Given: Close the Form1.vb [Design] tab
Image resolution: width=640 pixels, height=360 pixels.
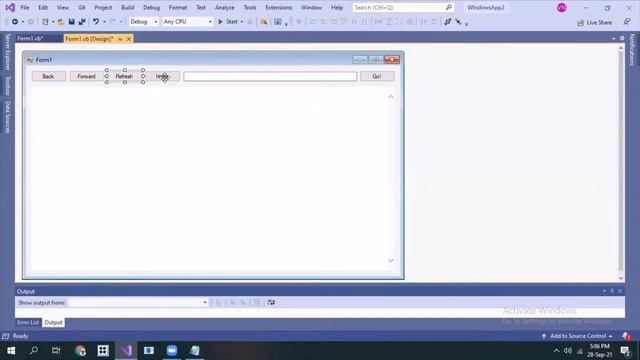Looking at the screenshot, I should pos(129,39).
